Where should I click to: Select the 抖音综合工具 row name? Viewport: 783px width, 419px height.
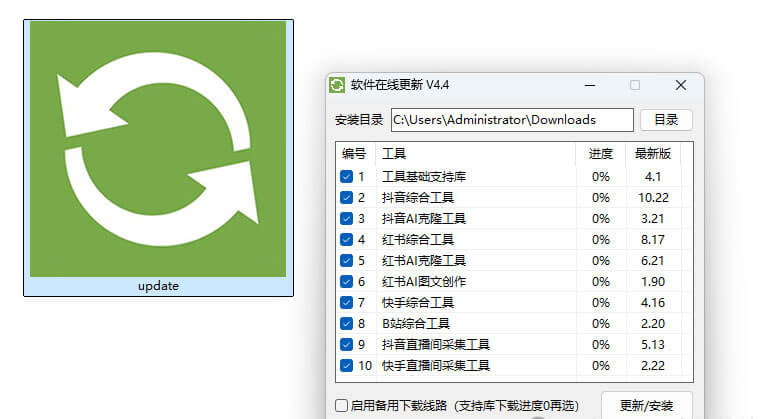pyautogui.click(x=418, y=198)
